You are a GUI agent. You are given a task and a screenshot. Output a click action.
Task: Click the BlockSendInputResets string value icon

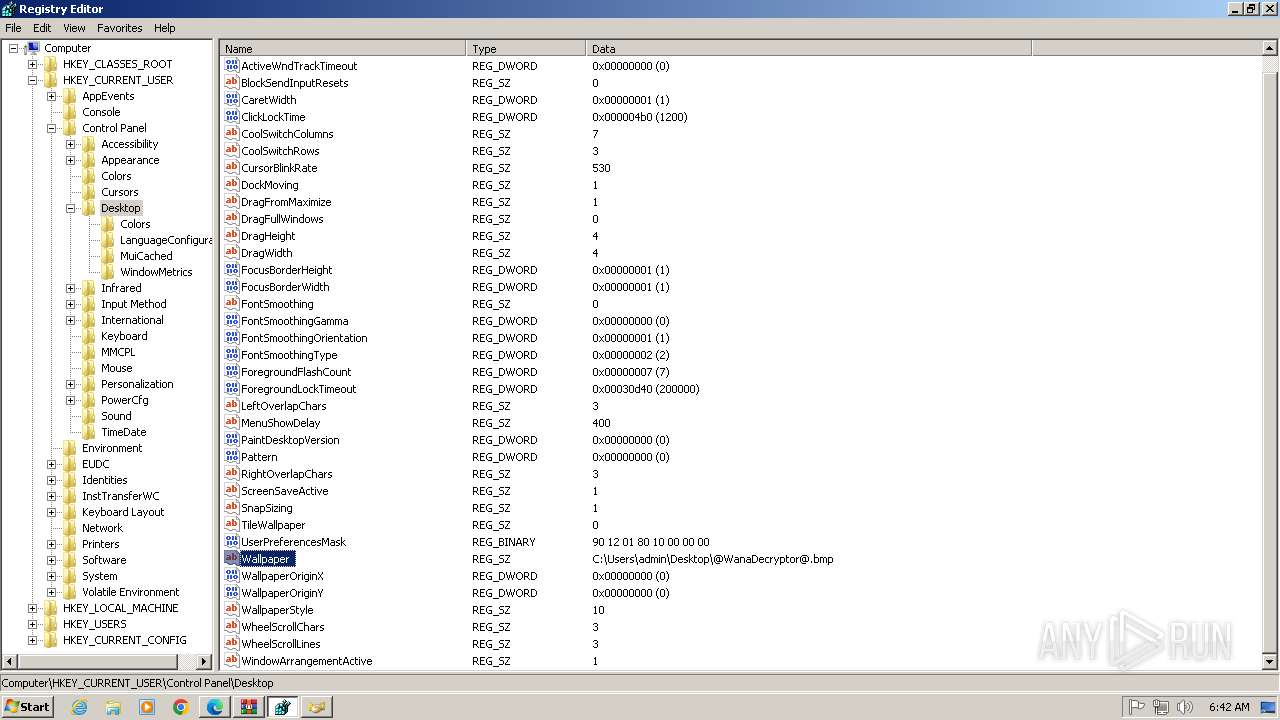(x=232, y=83)
